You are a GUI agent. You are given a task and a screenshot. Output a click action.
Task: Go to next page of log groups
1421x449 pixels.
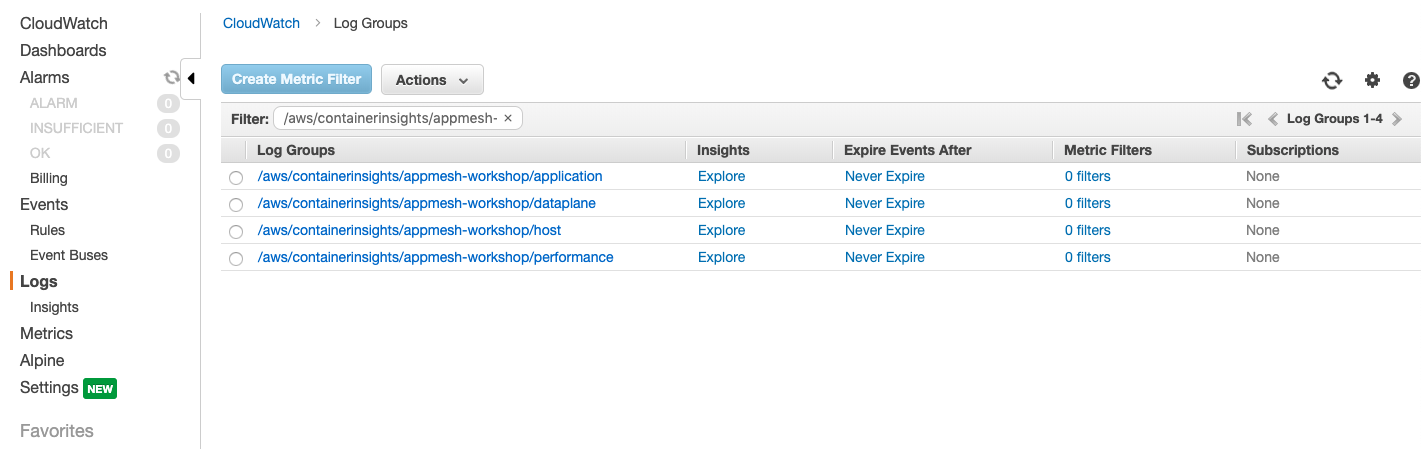tap(1397, 118)
